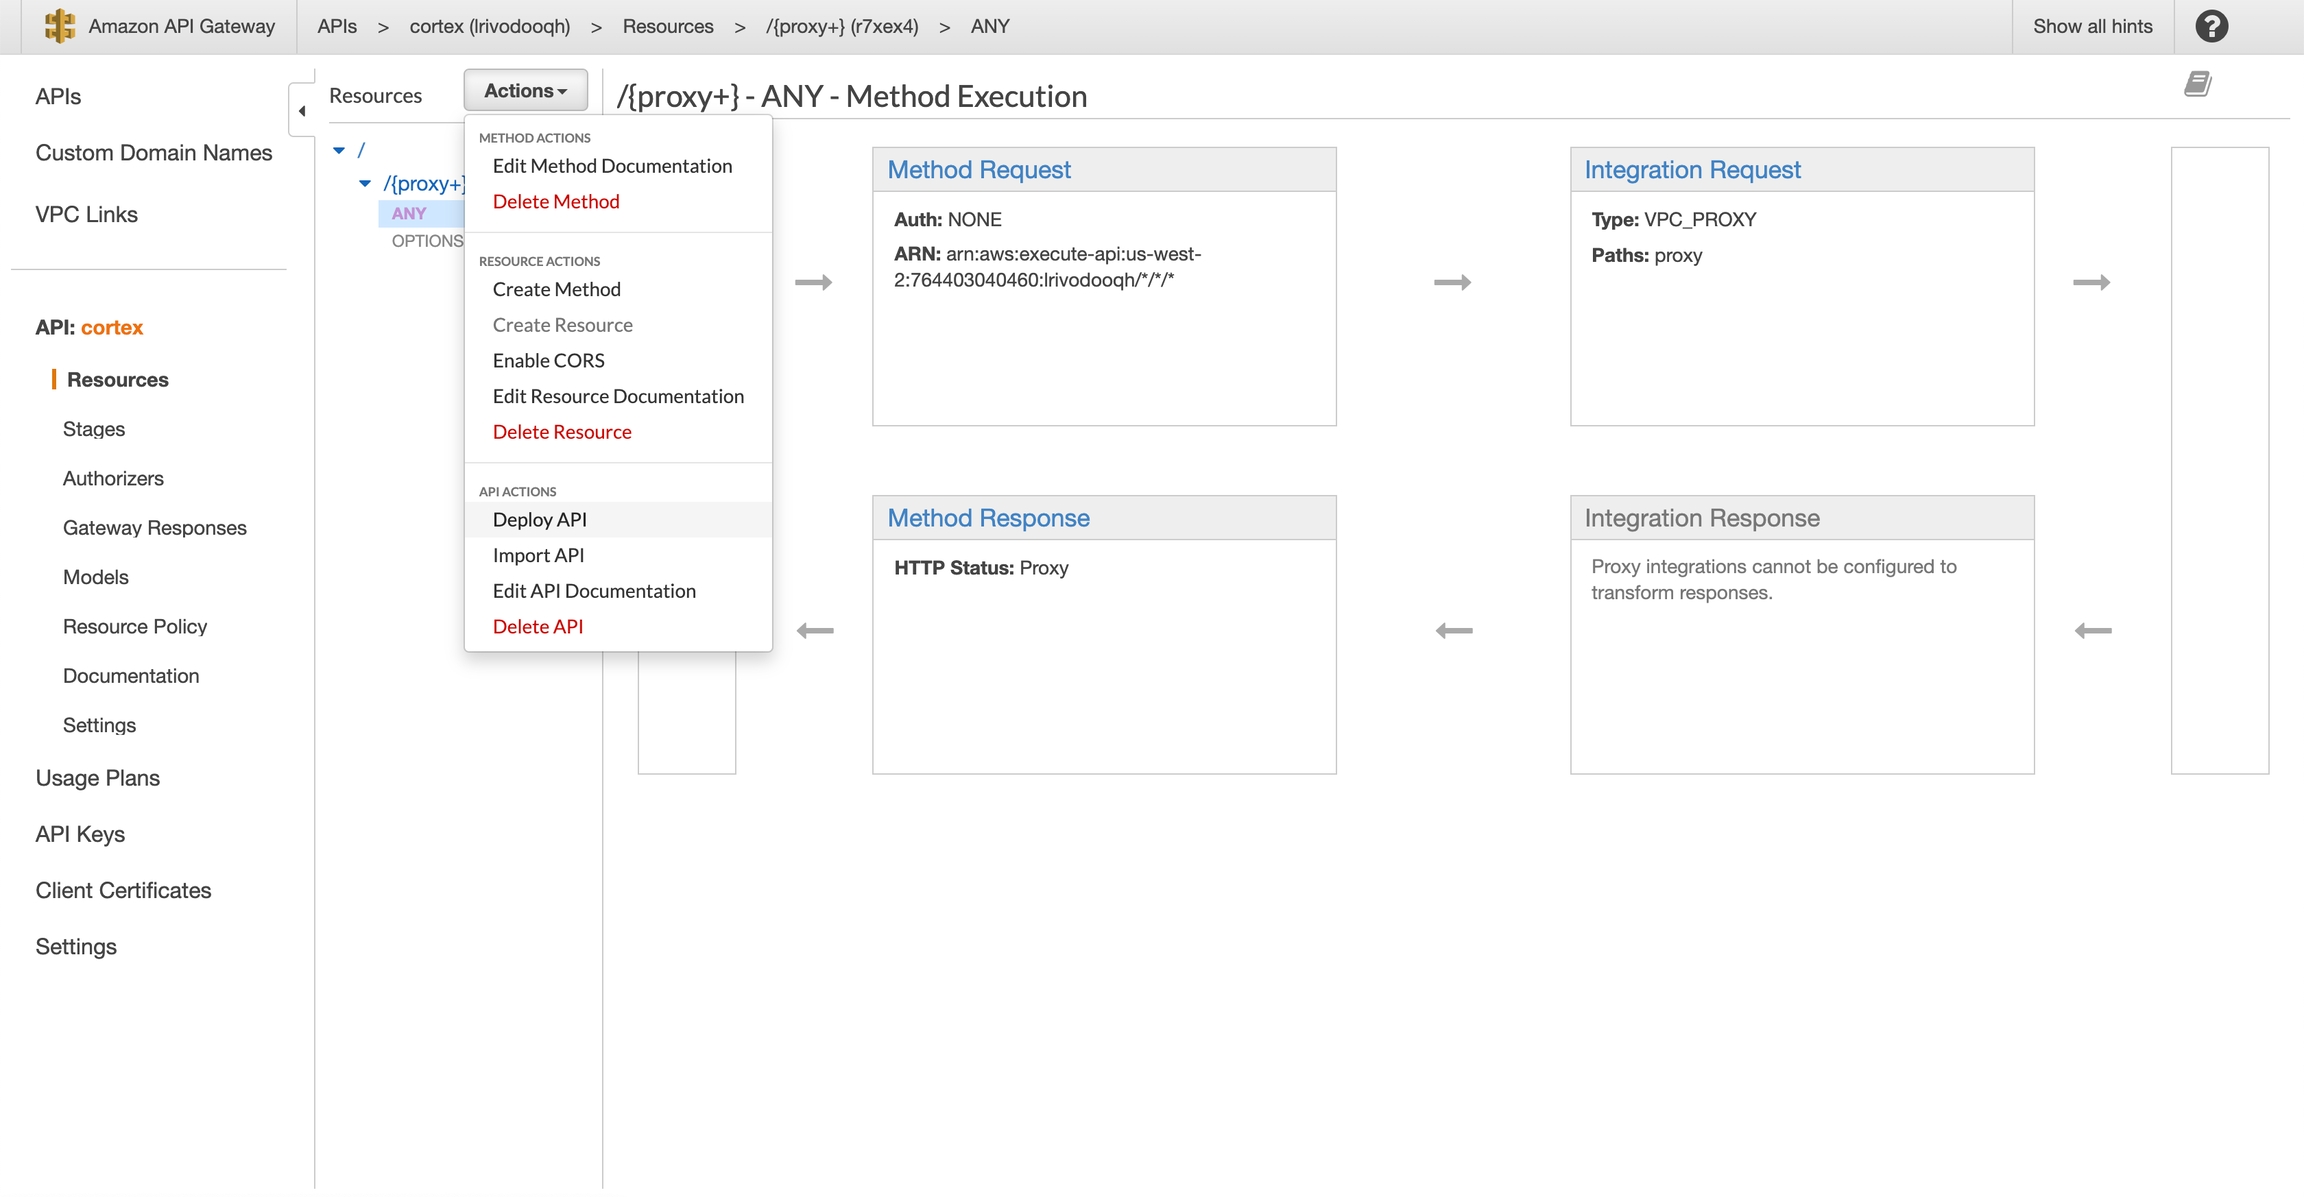
Task: Choose Deploy API from Actions menu
Action: tap(539, 519)
